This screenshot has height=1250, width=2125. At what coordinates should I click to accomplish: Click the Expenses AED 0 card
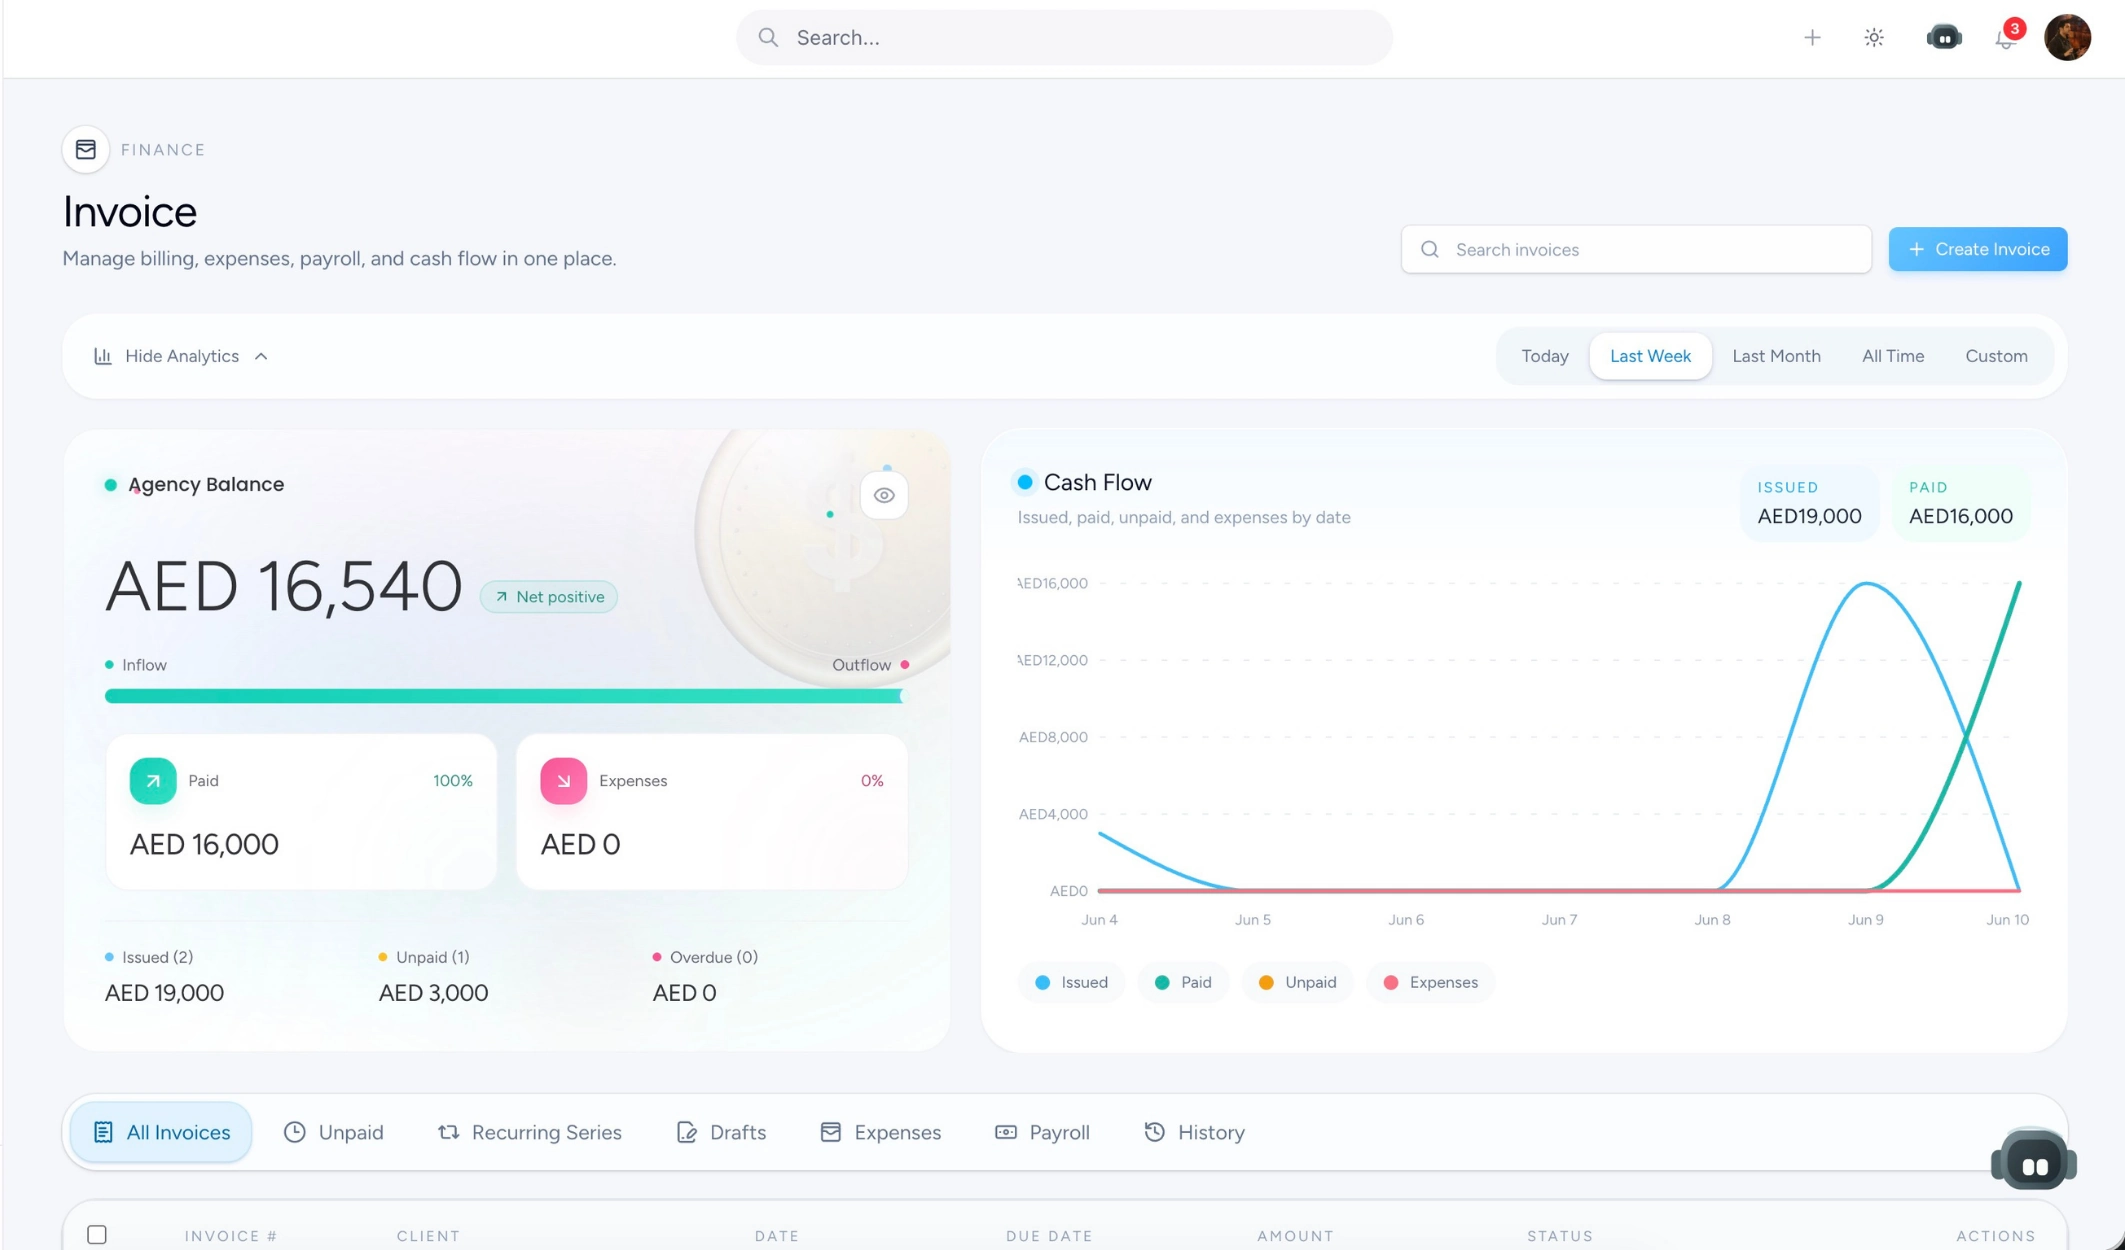pos(712,811)
